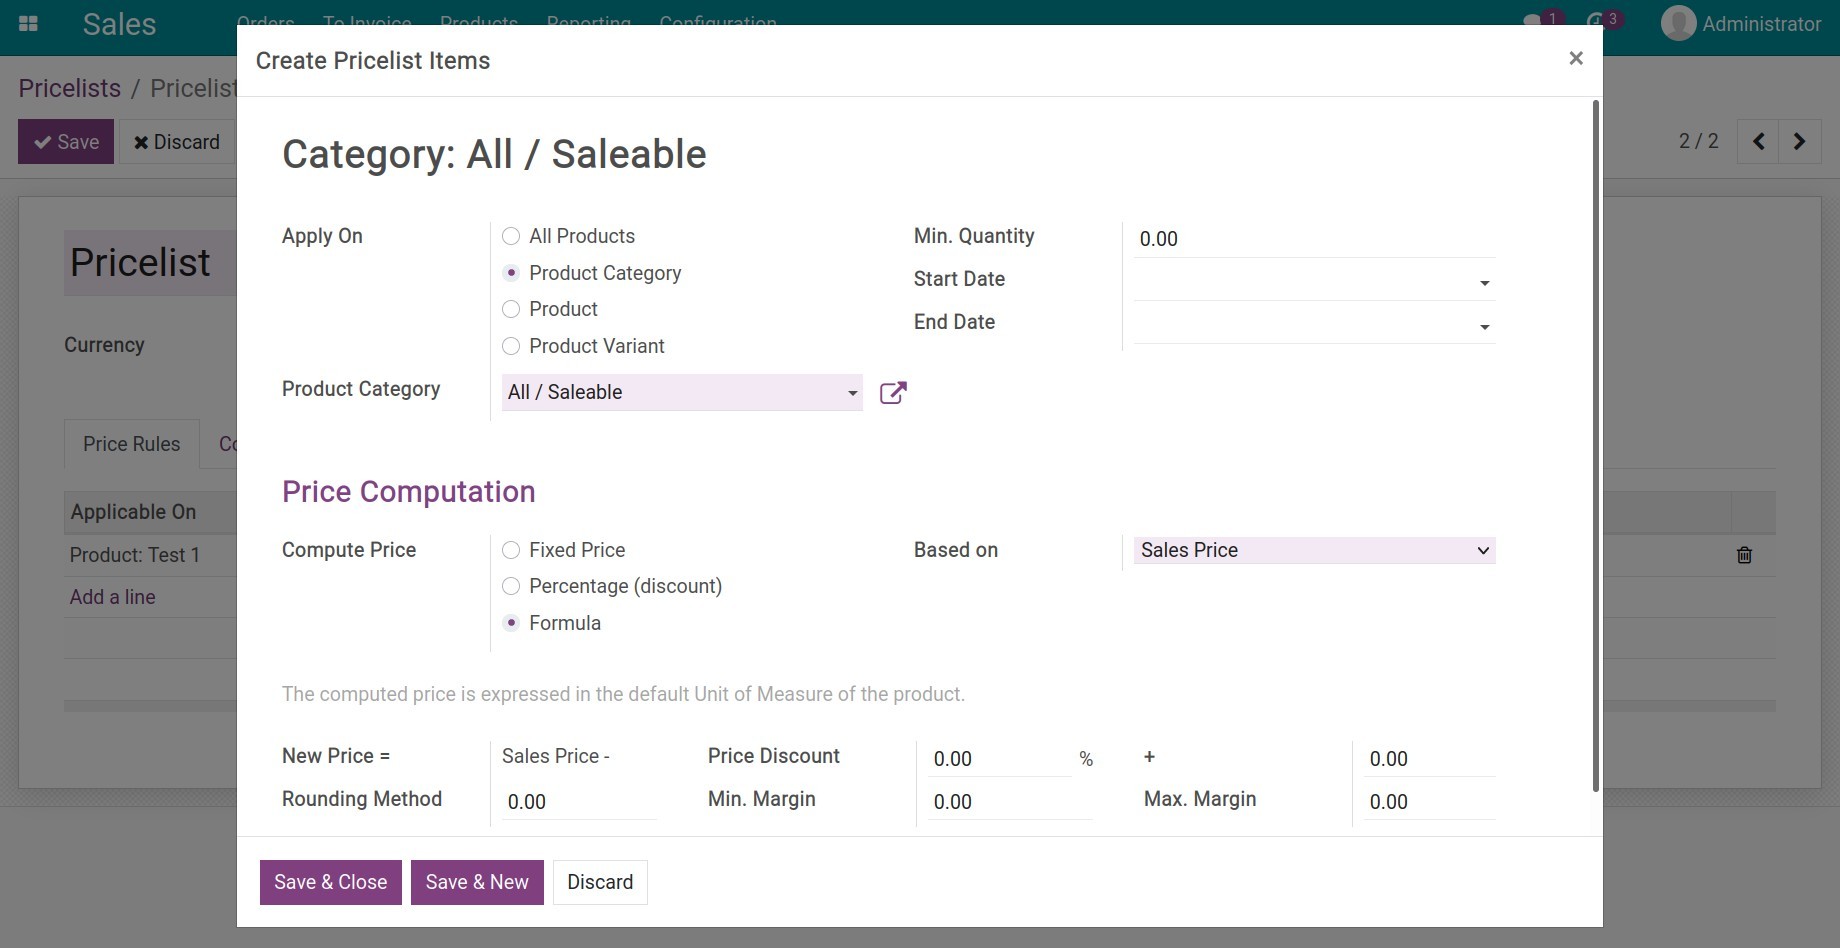This screenshot has height=948, width=1840.
Task: Click the Rounding Method field
Action: (x=578, y=802)
